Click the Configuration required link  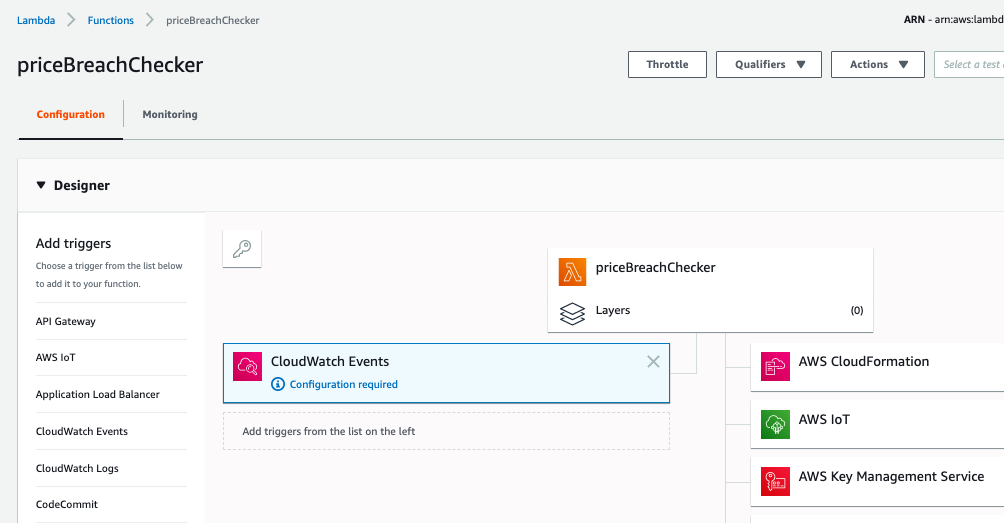[x=343, y=384]
